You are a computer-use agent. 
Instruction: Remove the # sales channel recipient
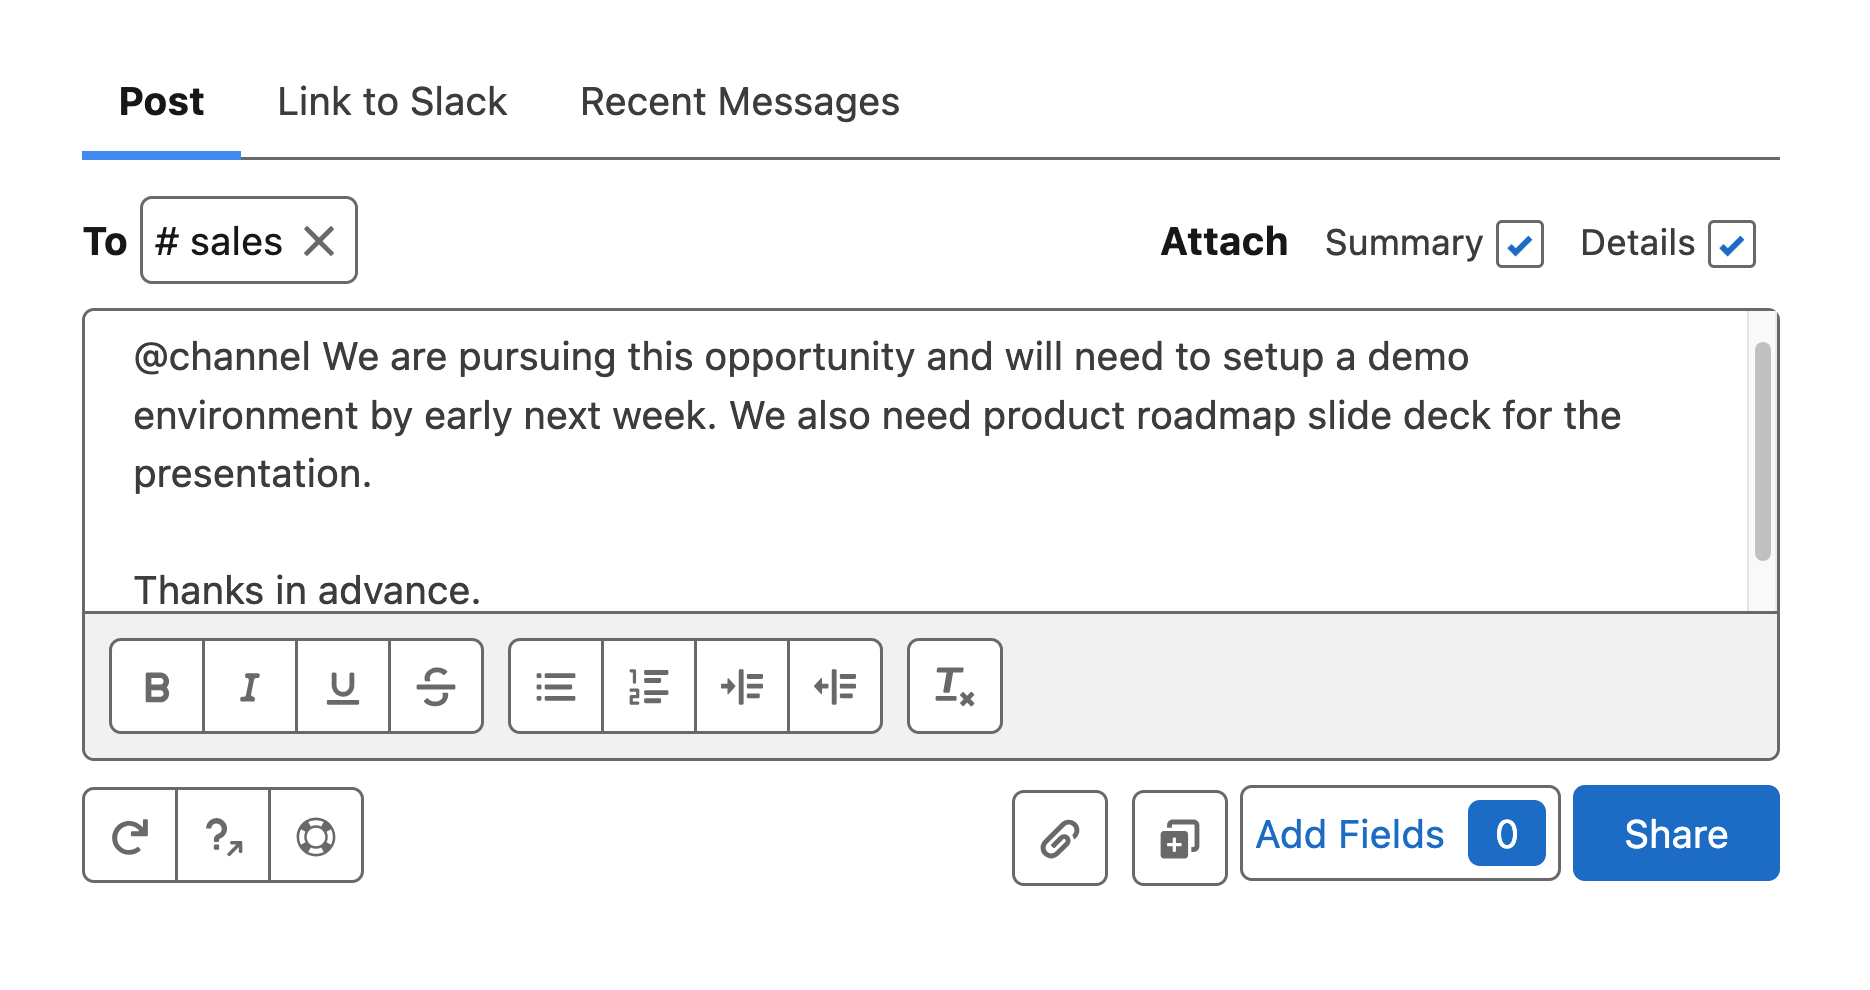pos(319,241)
